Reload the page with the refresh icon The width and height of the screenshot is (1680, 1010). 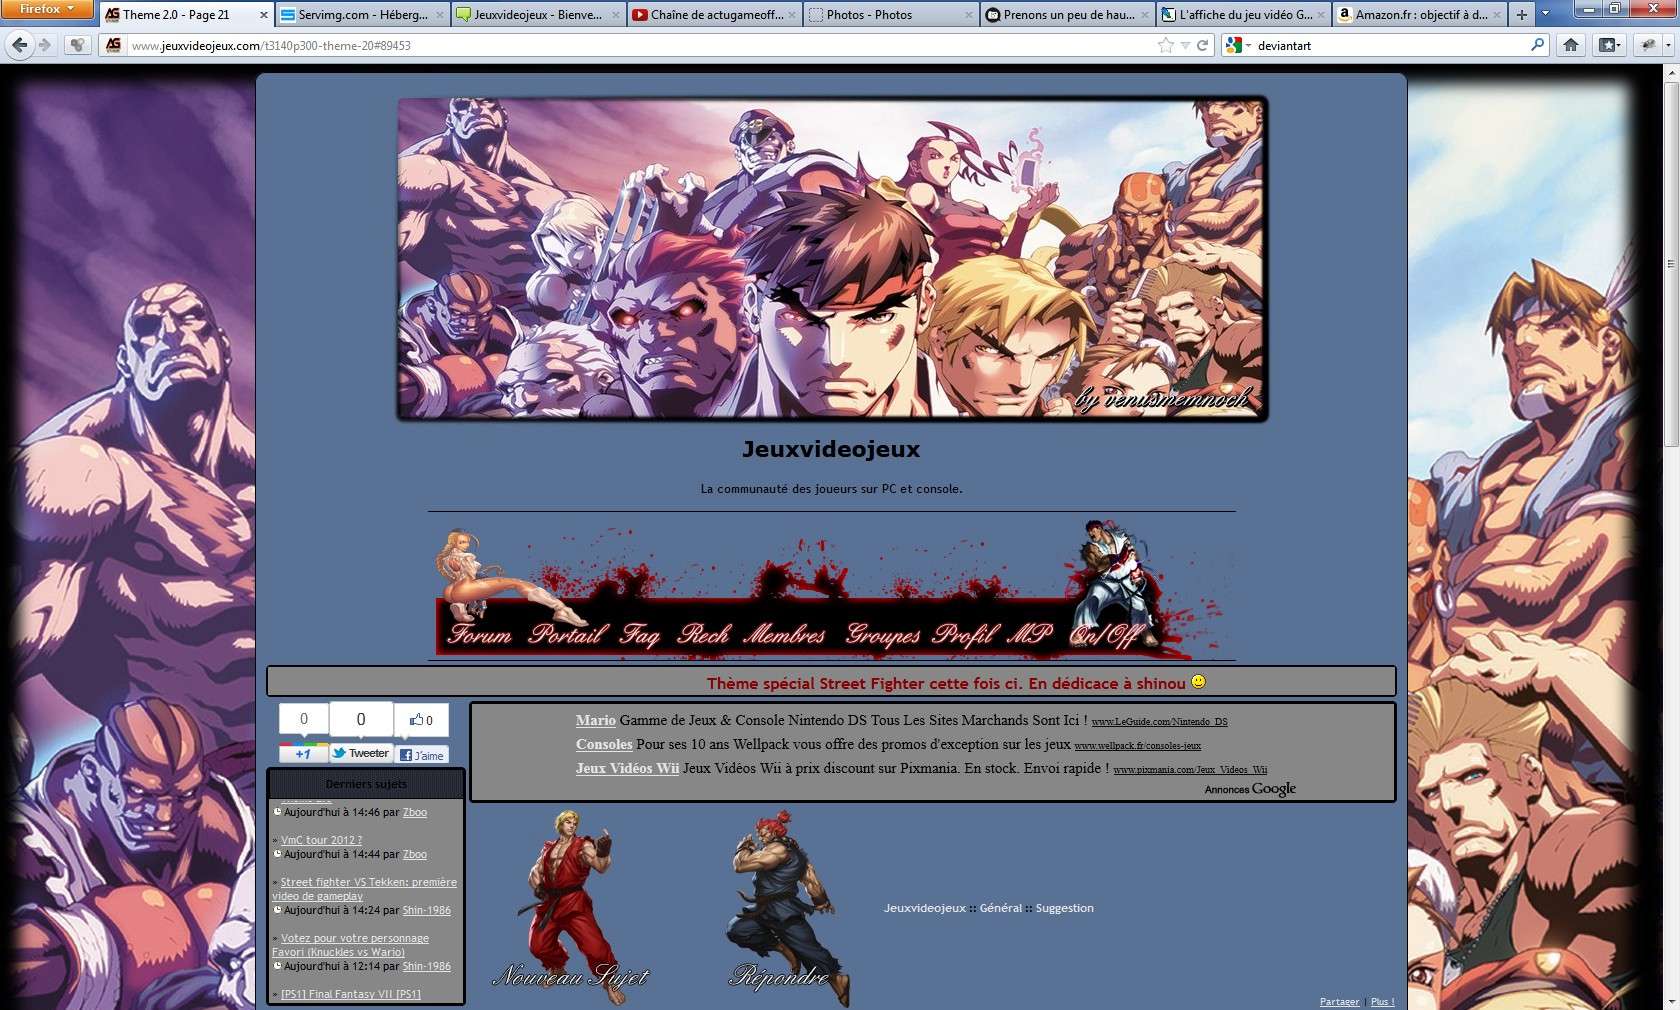coord(1203,45)
